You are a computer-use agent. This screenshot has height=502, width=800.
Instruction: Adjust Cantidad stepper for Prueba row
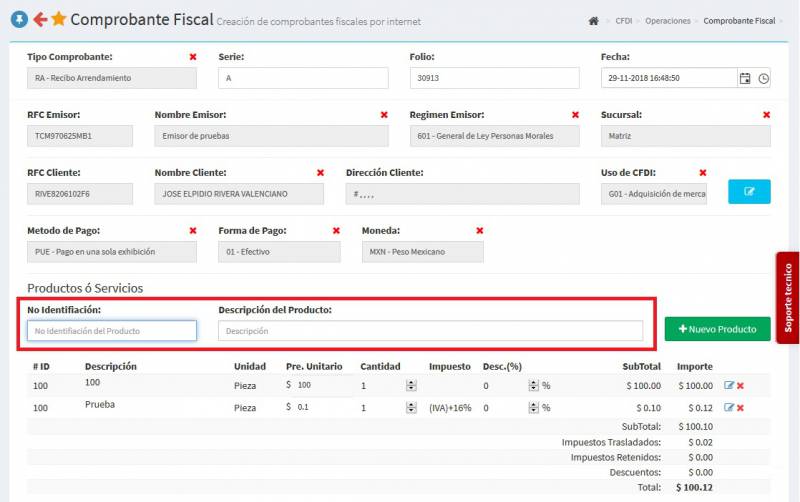(x=411, y=407)
